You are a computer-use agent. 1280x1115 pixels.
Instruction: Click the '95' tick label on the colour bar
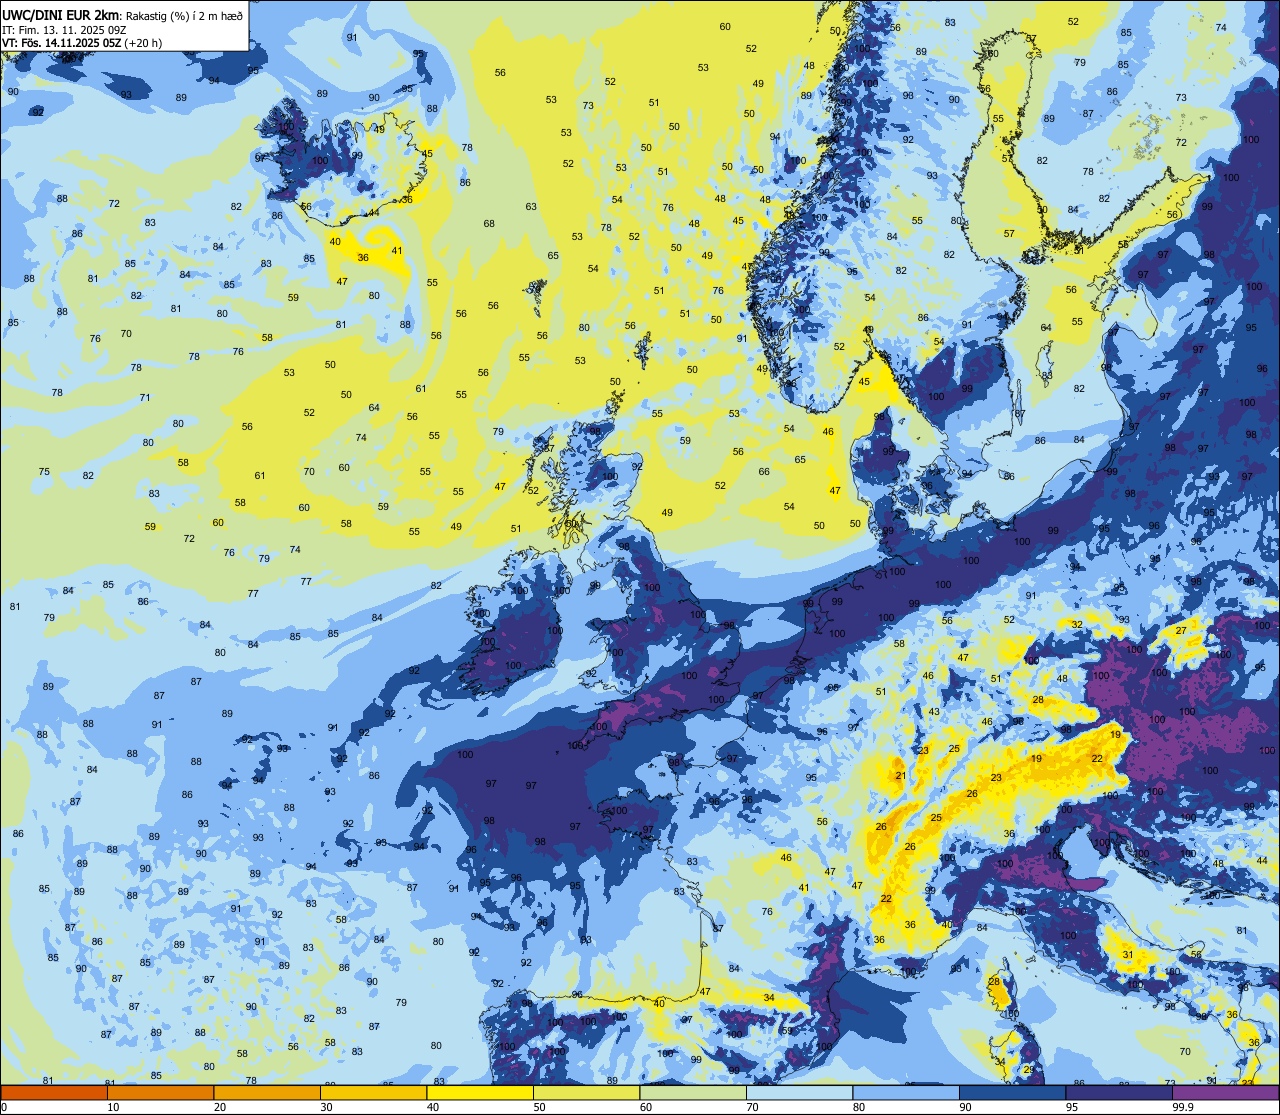point(1072,1107)
